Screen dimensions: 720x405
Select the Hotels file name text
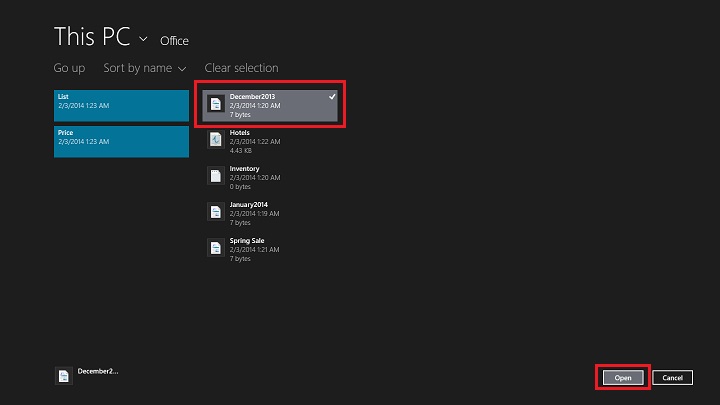240,132
